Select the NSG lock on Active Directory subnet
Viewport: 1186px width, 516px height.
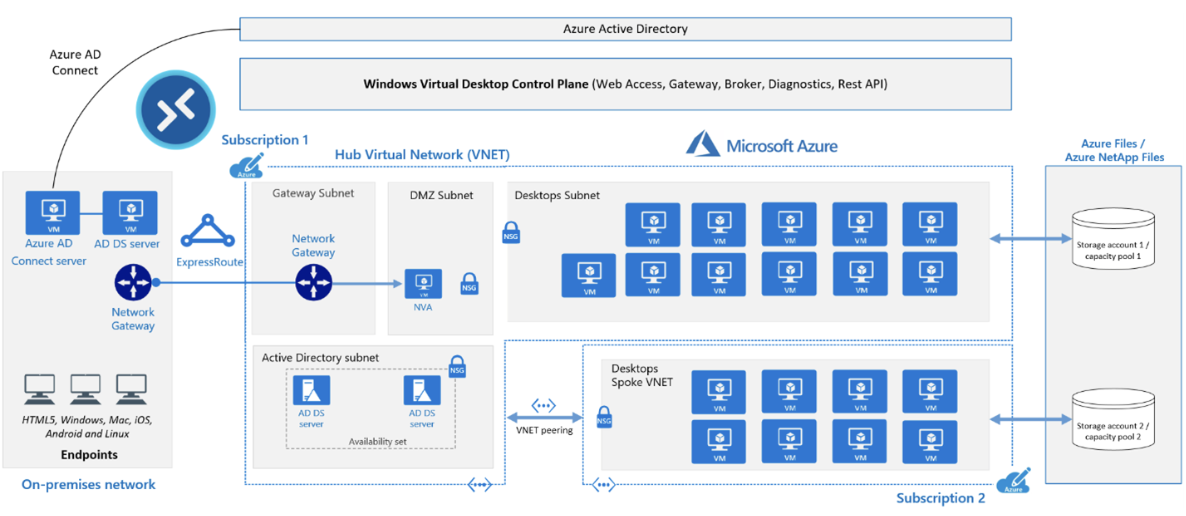[x=457, y=366]
